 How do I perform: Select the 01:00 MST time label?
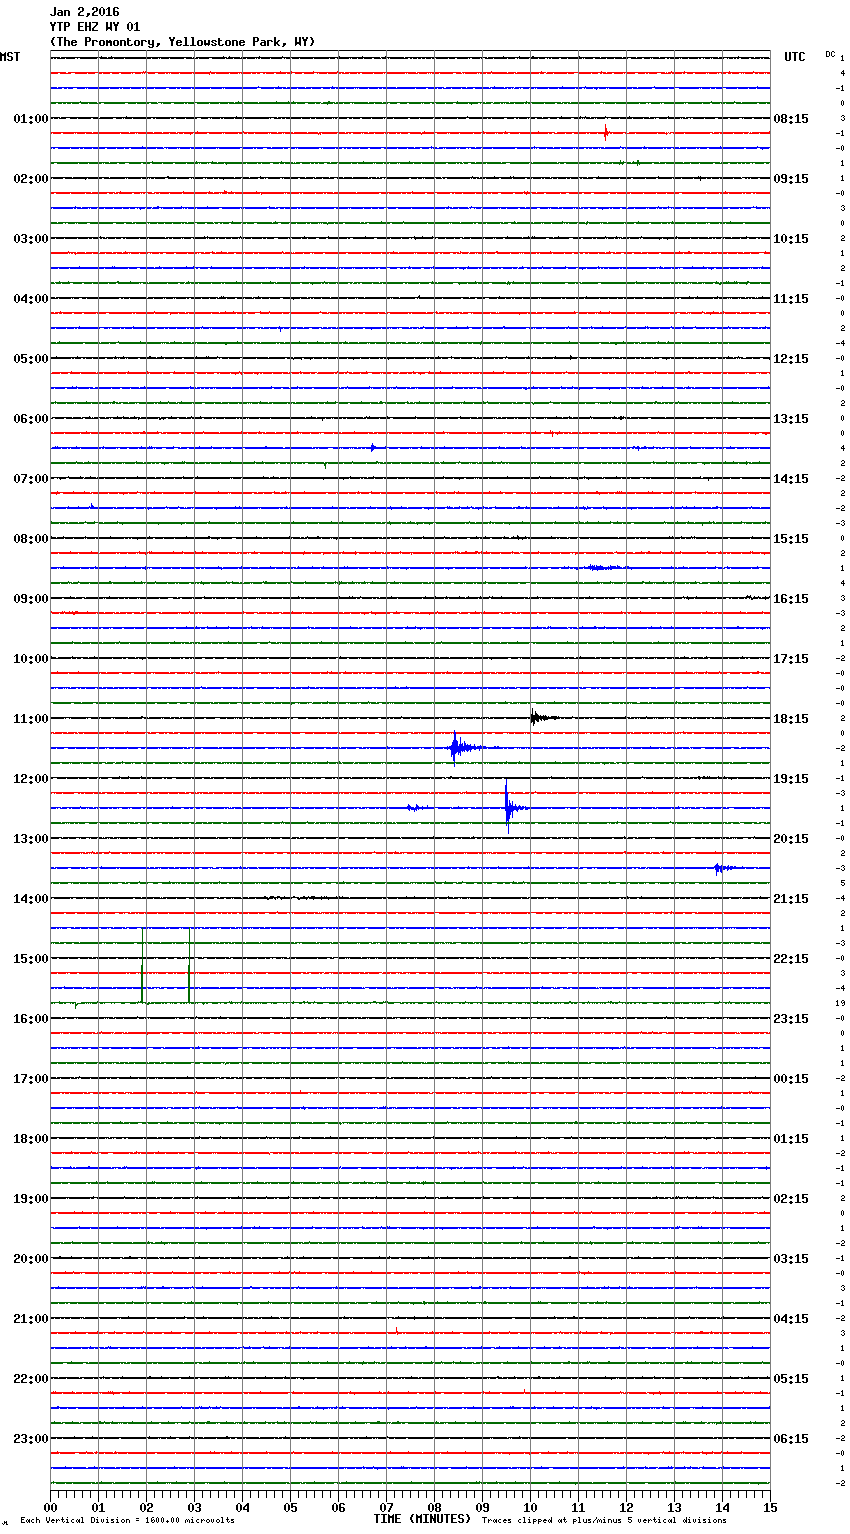[x=30, y=119]
